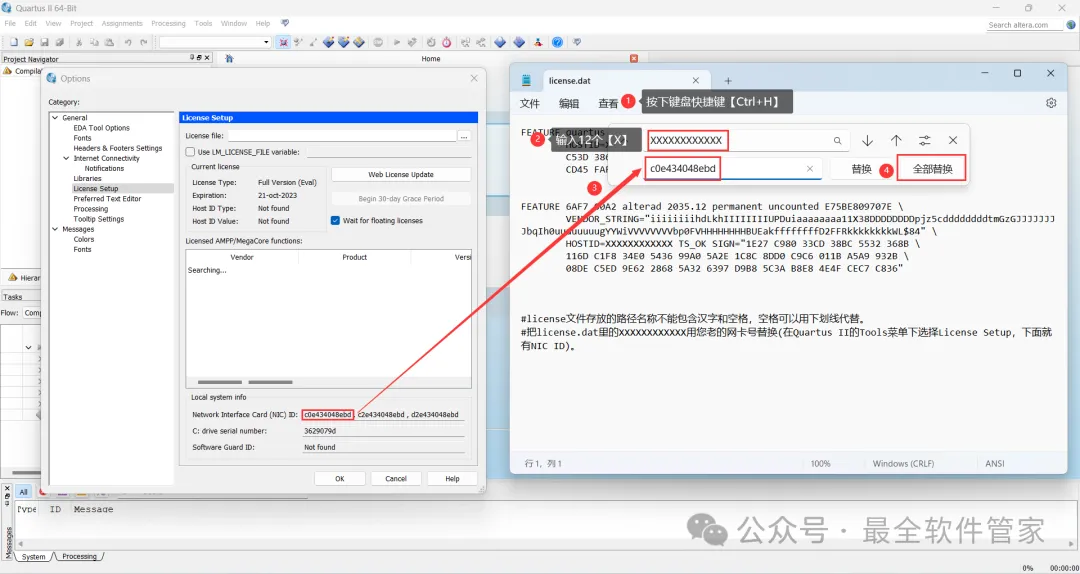Open the toolbar project dropdown list
This screenshot has width=1080, height=574.
click(x=267, y=42)
